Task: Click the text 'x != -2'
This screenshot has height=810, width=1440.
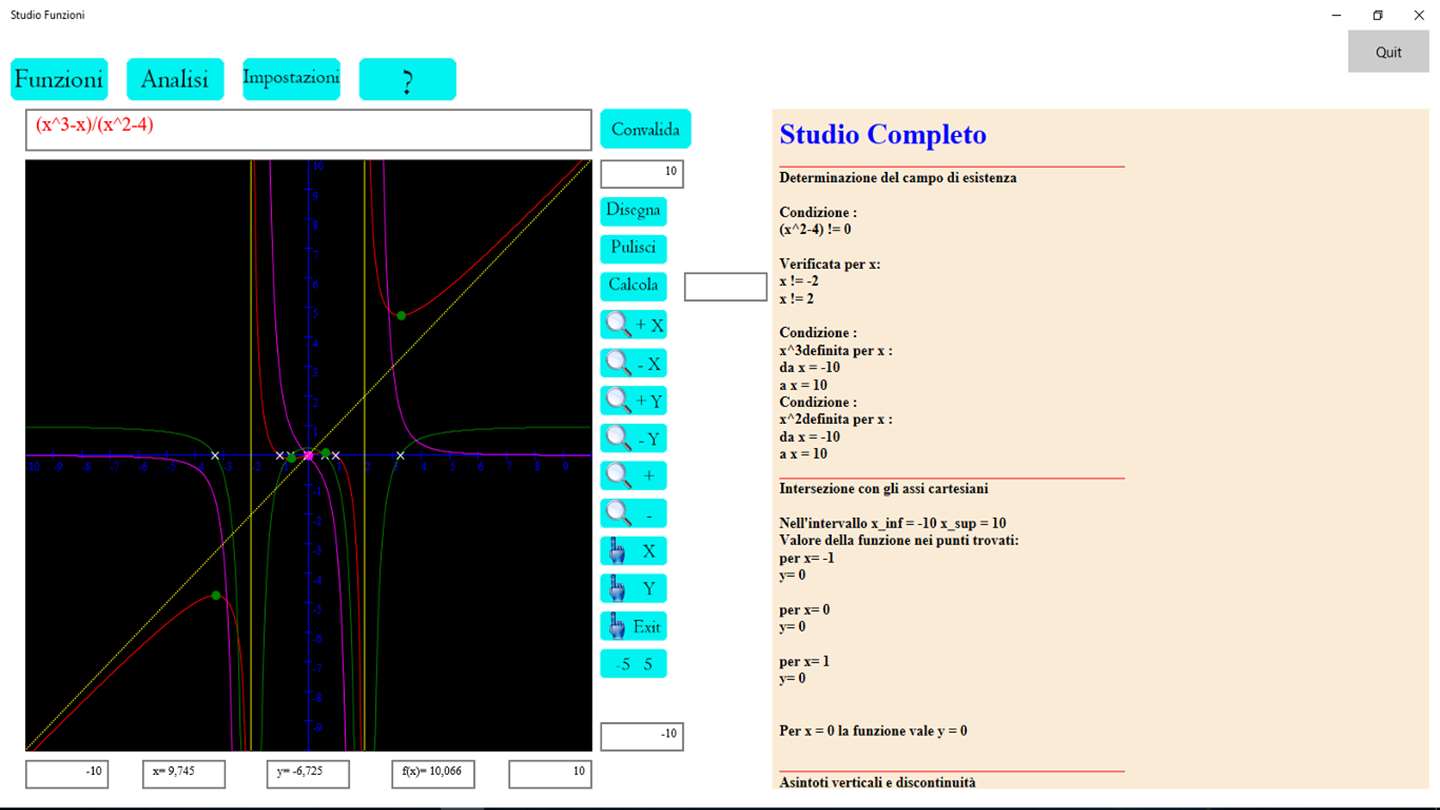Action: [799, 281]
